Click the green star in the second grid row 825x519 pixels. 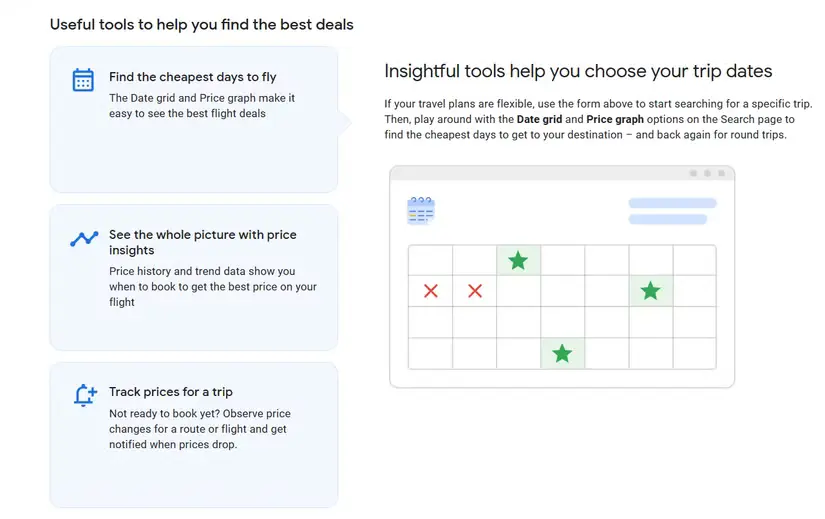(x=650, y=291)
